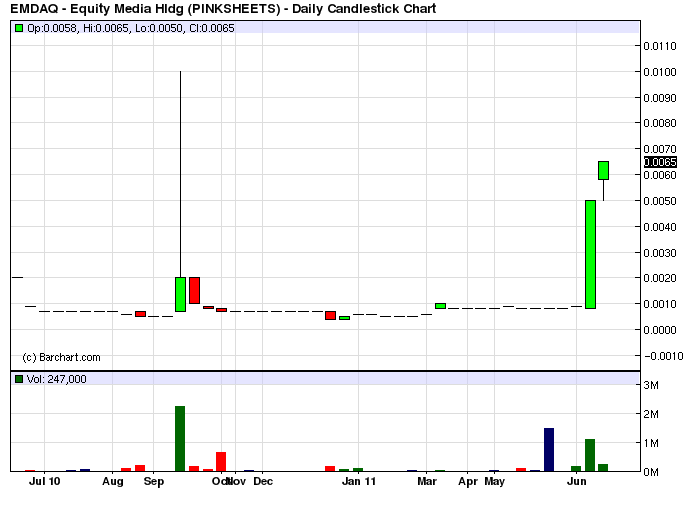Click the 1M volume axis label

click(x=651, y=443)
